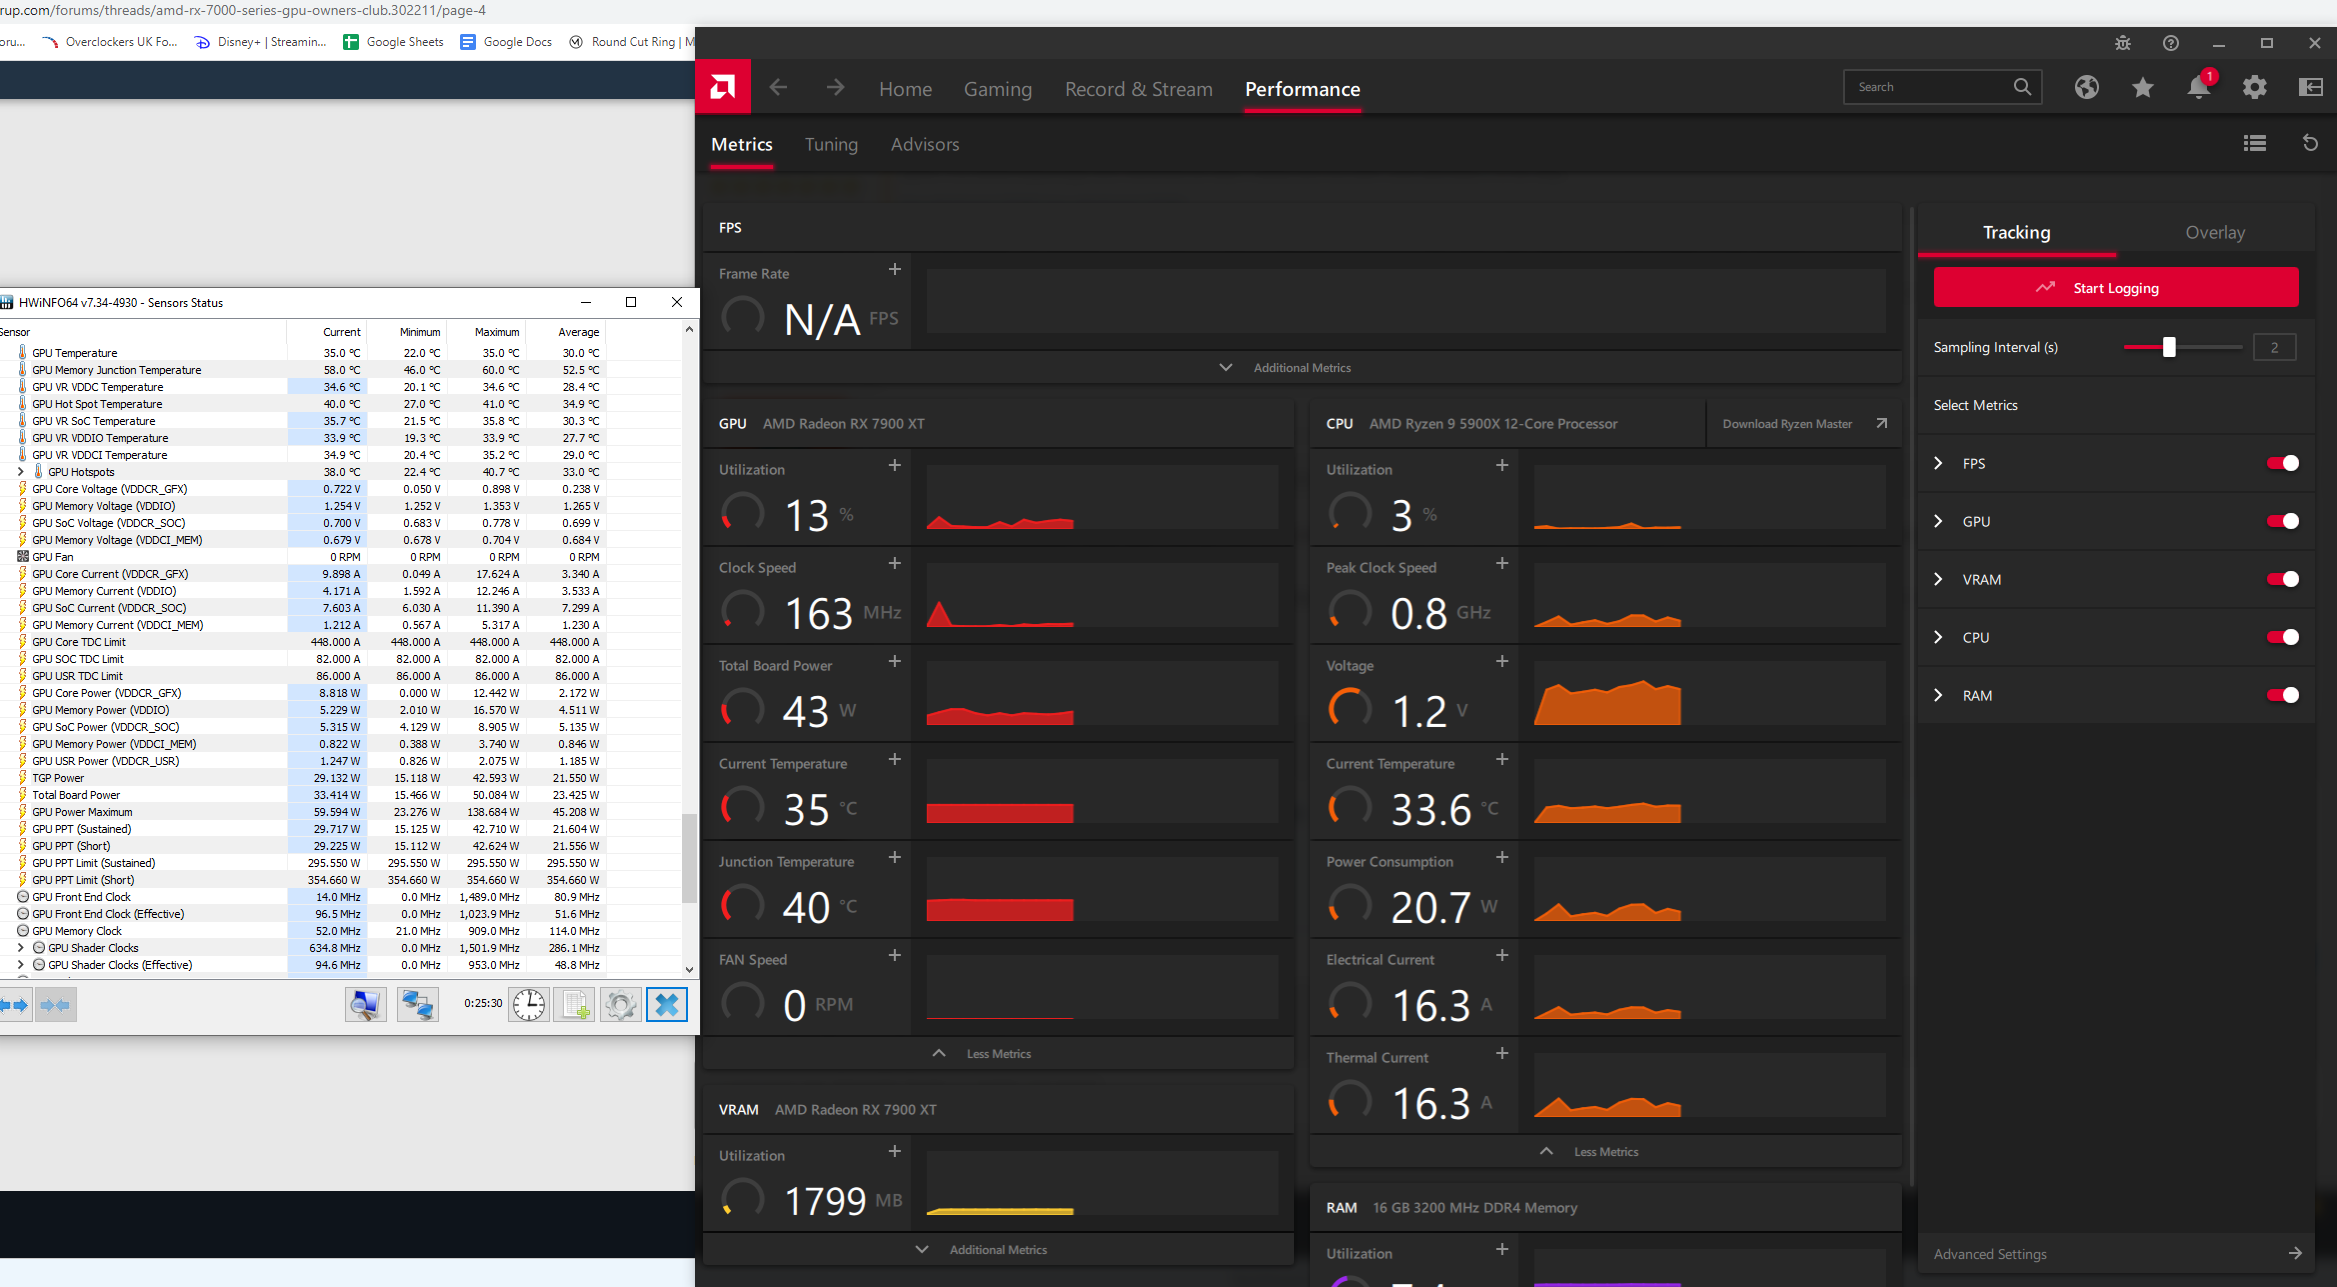Add CPU Voltage with plus icon
Image resolution: width=2337 pixels, height=1287 pixels.
(x=1502, y=661)
